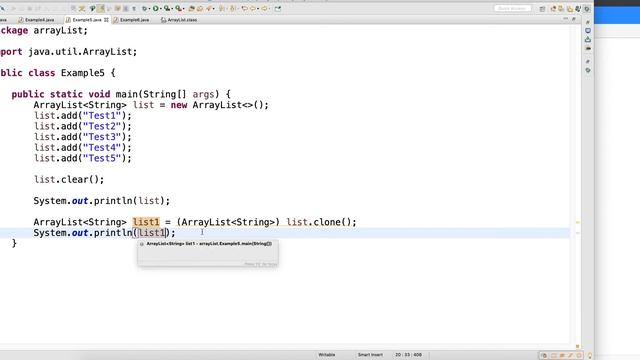Click the lightbulb tip icon in status bar
The image size is (640, 360).
[590, 356]
